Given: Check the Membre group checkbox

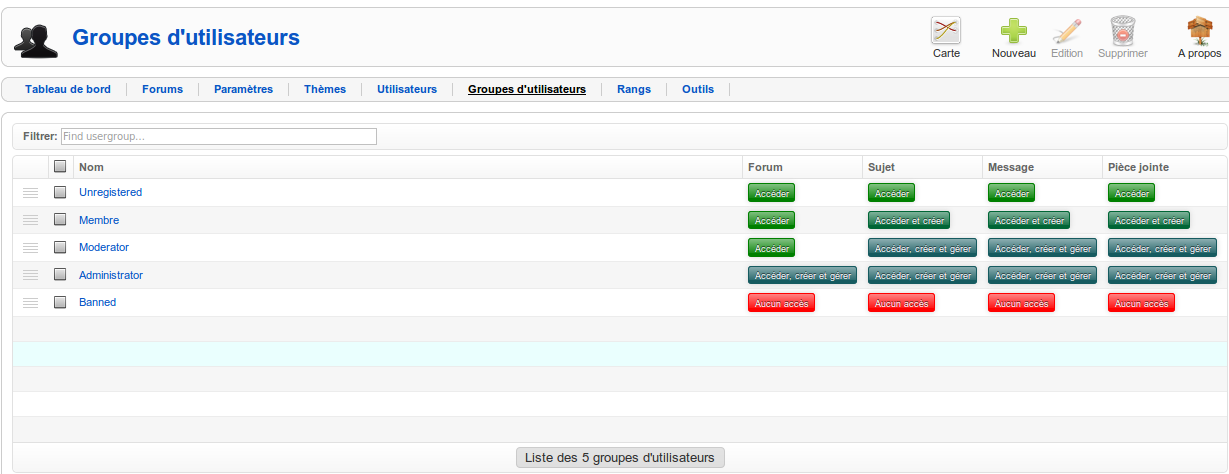Looking at the screenshot, I should point(60,220).
